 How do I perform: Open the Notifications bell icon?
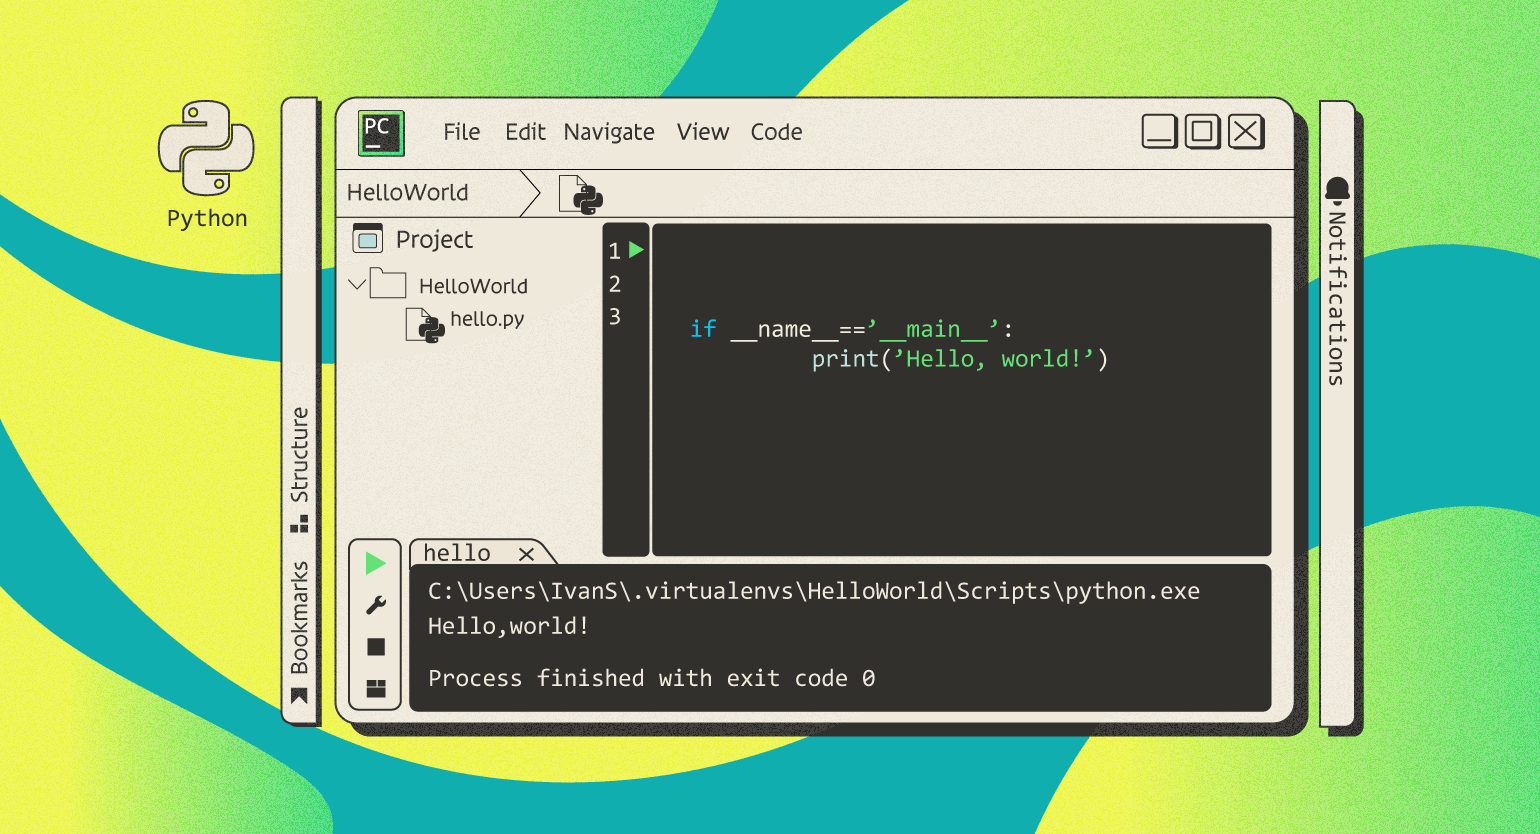click(1337, 190)
